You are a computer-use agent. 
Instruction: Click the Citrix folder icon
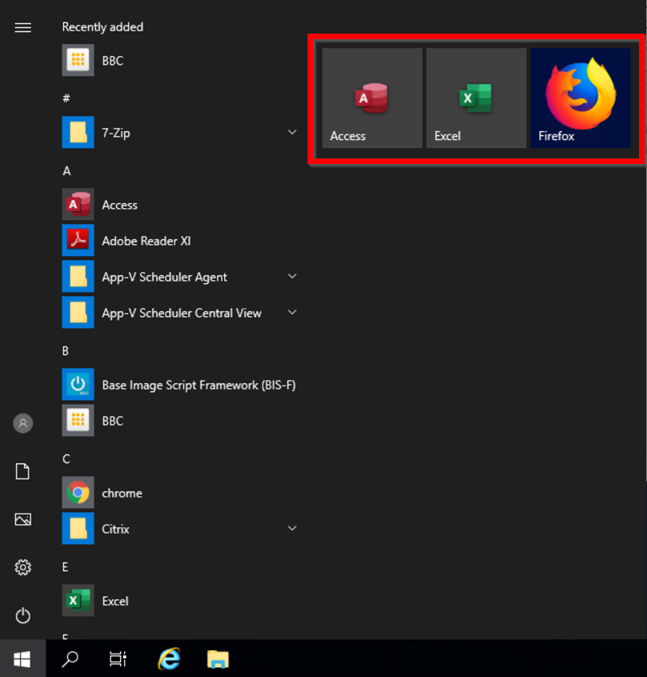pos(78,528)
